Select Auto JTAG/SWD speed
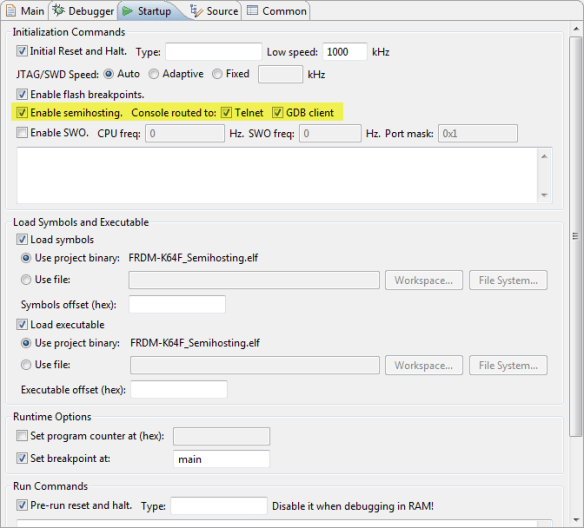The image size is (584, 528). tap(108, 74)
